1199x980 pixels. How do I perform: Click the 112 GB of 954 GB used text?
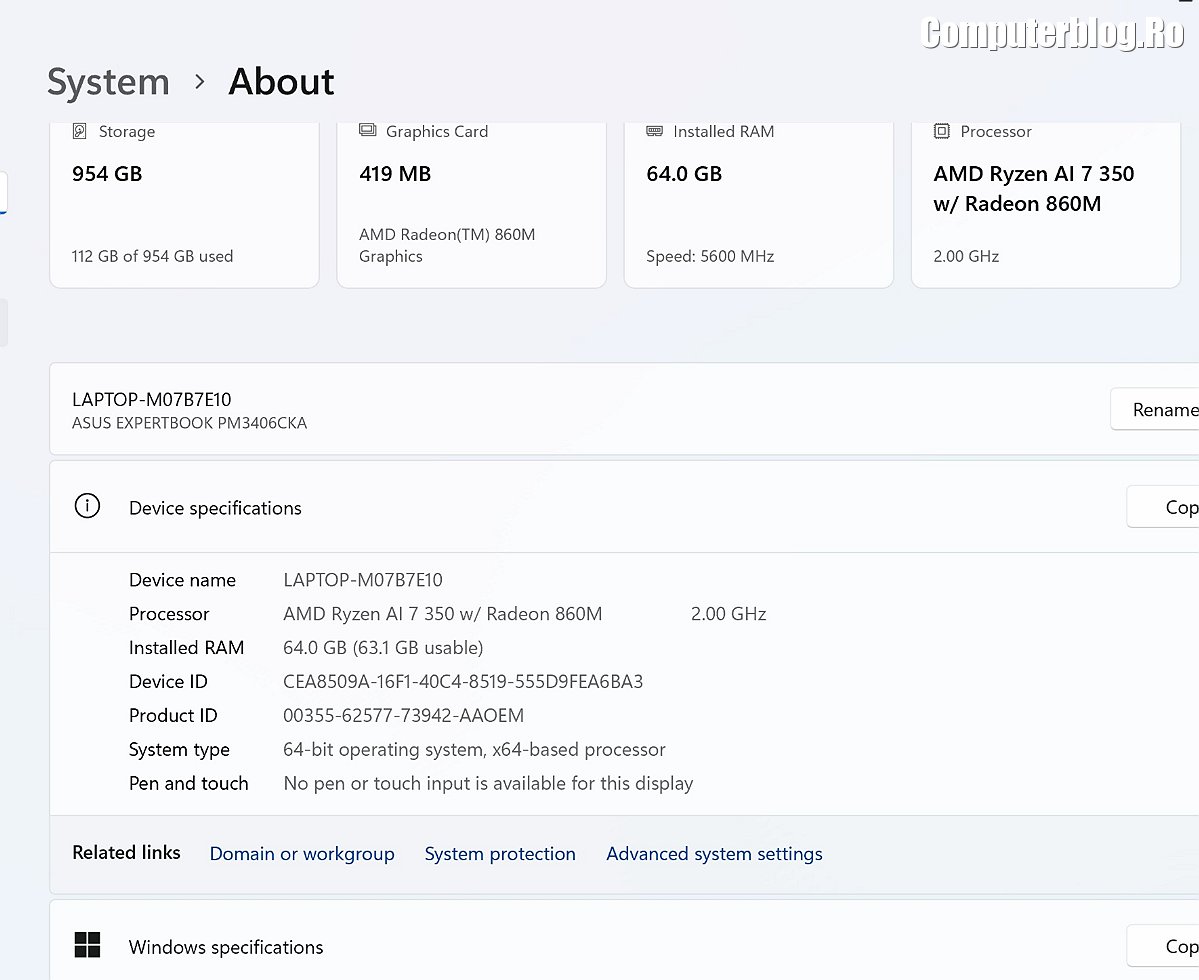(x=152, y=256)
